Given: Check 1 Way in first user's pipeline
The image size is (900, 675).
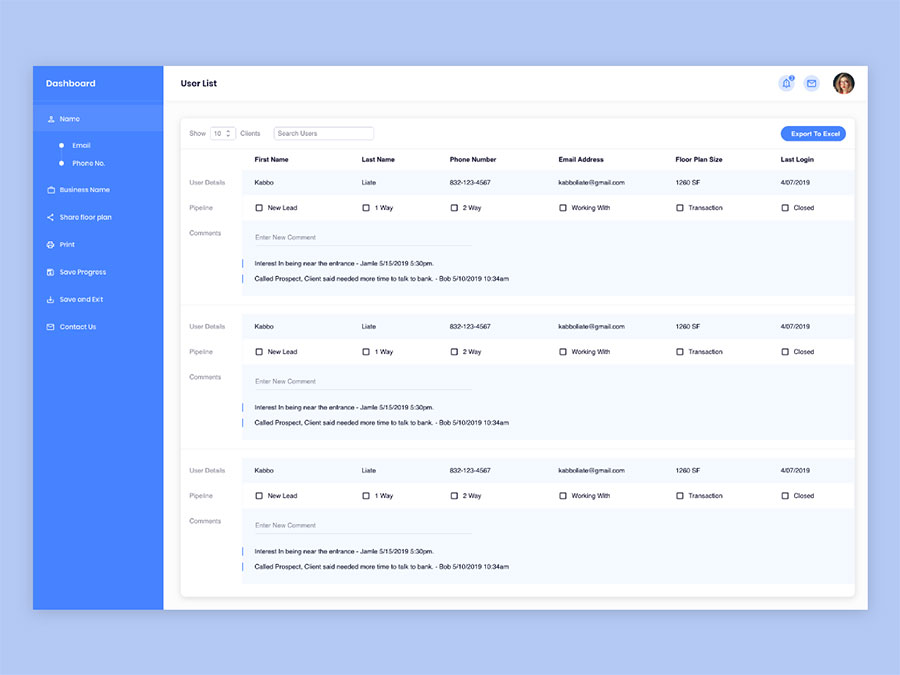Looking at the screenshot, I should pyautogui.click(x=366, y=208).
